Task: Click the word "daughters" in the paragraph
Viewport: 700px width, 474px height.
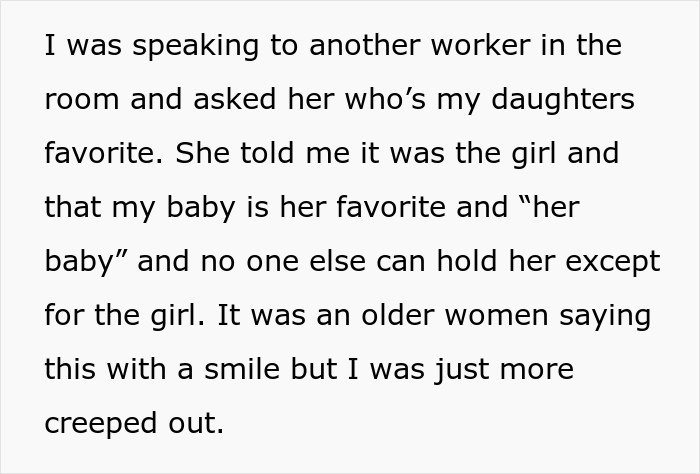Action: pyautogui.click(x=564, y=100)
